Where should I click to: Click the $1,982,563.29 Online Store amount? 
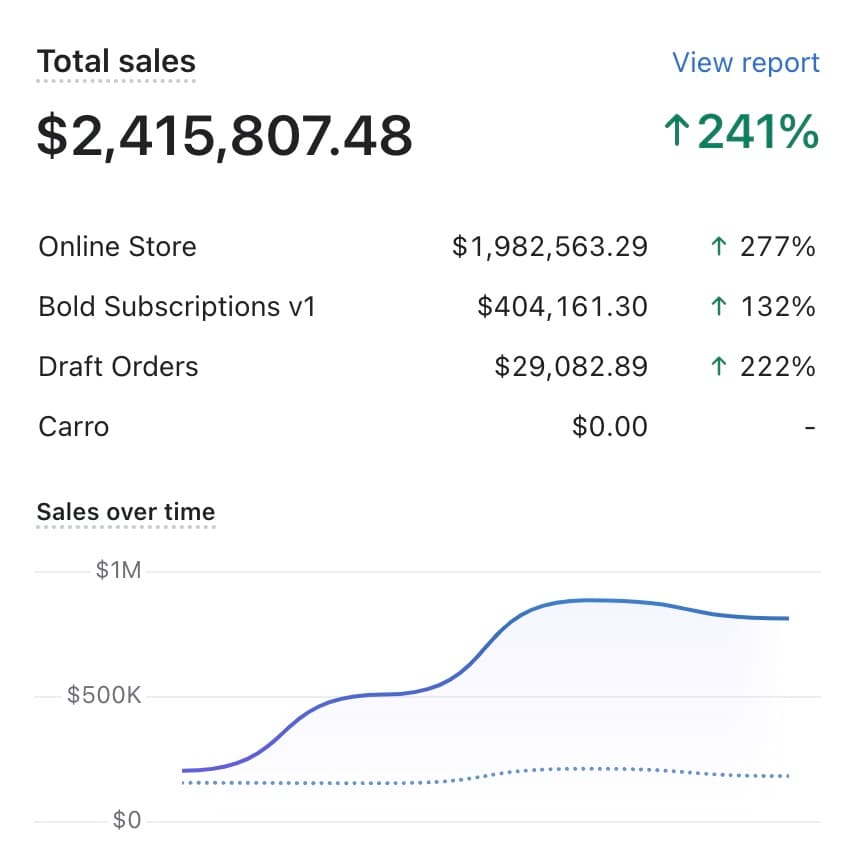(x=549, y=247)
